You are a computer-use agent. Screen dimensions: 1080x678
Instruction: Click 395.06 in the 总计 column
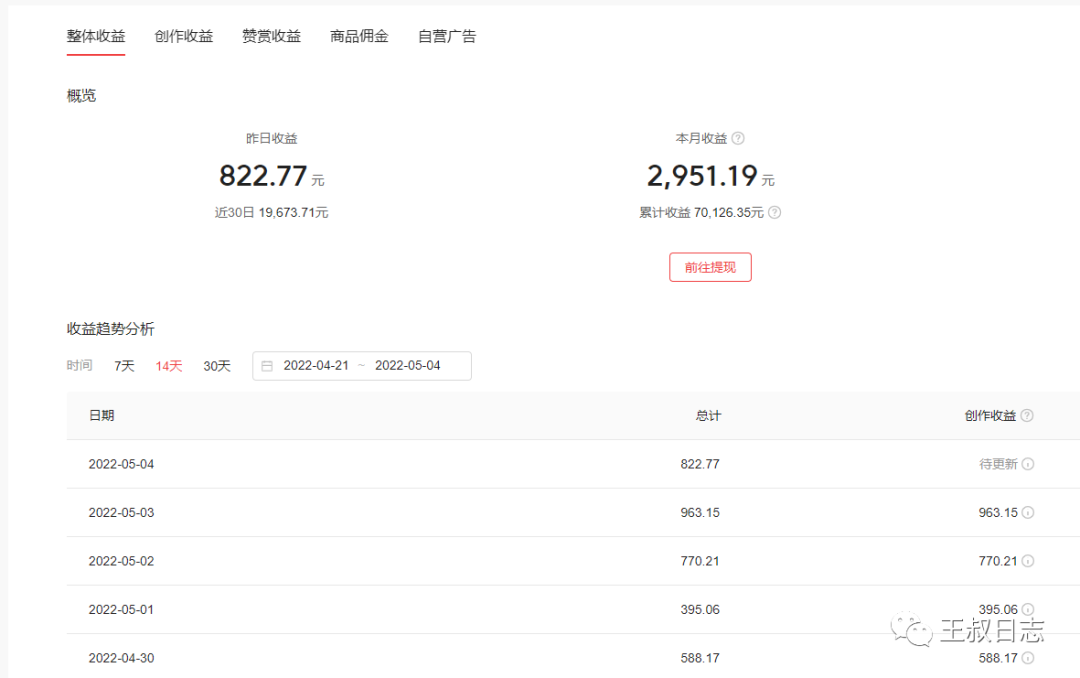tap(700, 610)
